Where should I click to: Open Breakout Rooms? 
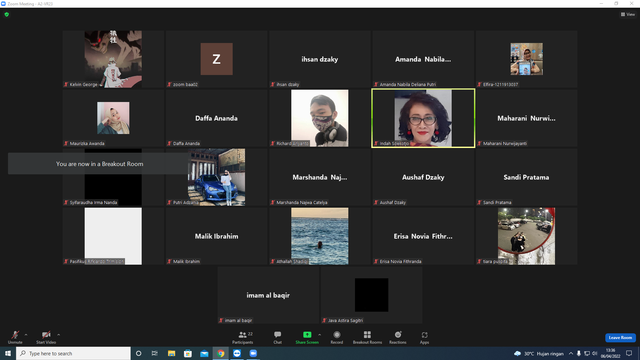tap(367, 337)
